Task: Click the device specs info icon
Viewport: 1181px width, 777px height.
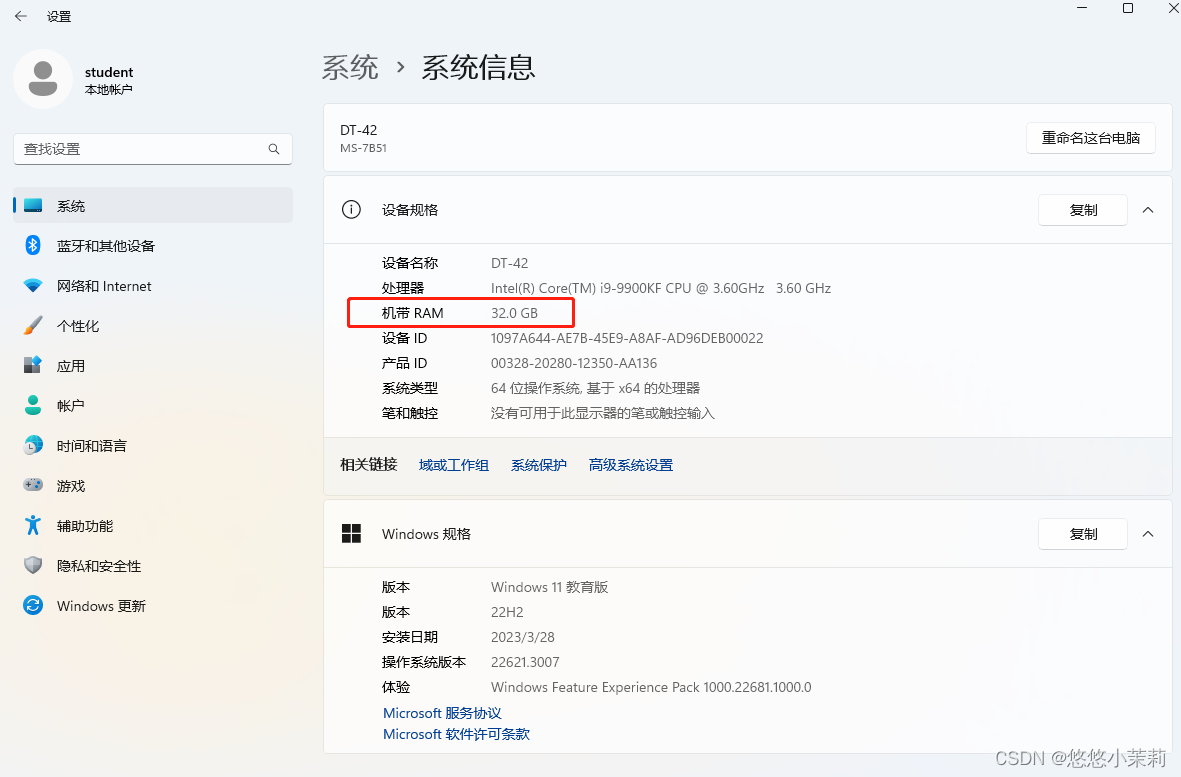Action: [x=351, y=209]
